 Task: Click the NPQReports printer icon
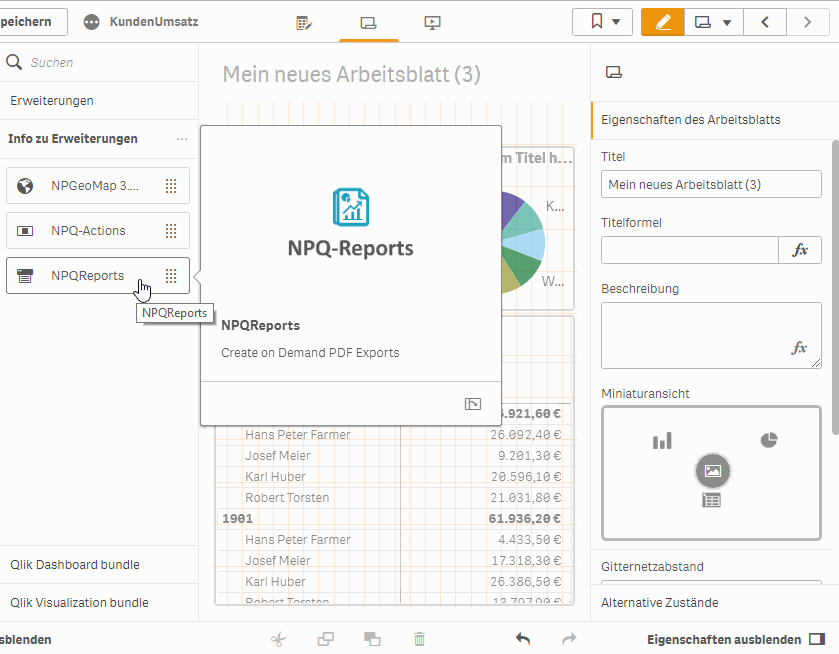coord(25,276)
